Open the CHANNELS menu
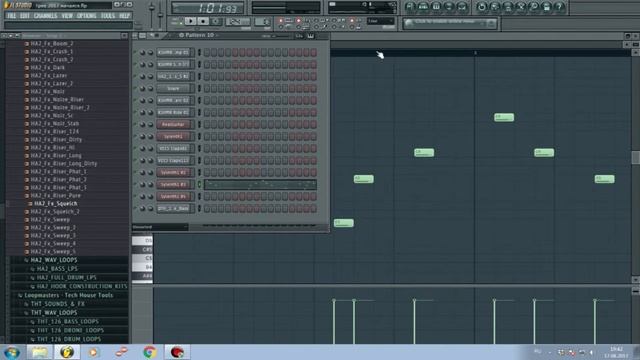This screenshot has height=360, width=640. pyautogui.click(x=45, y=16)
